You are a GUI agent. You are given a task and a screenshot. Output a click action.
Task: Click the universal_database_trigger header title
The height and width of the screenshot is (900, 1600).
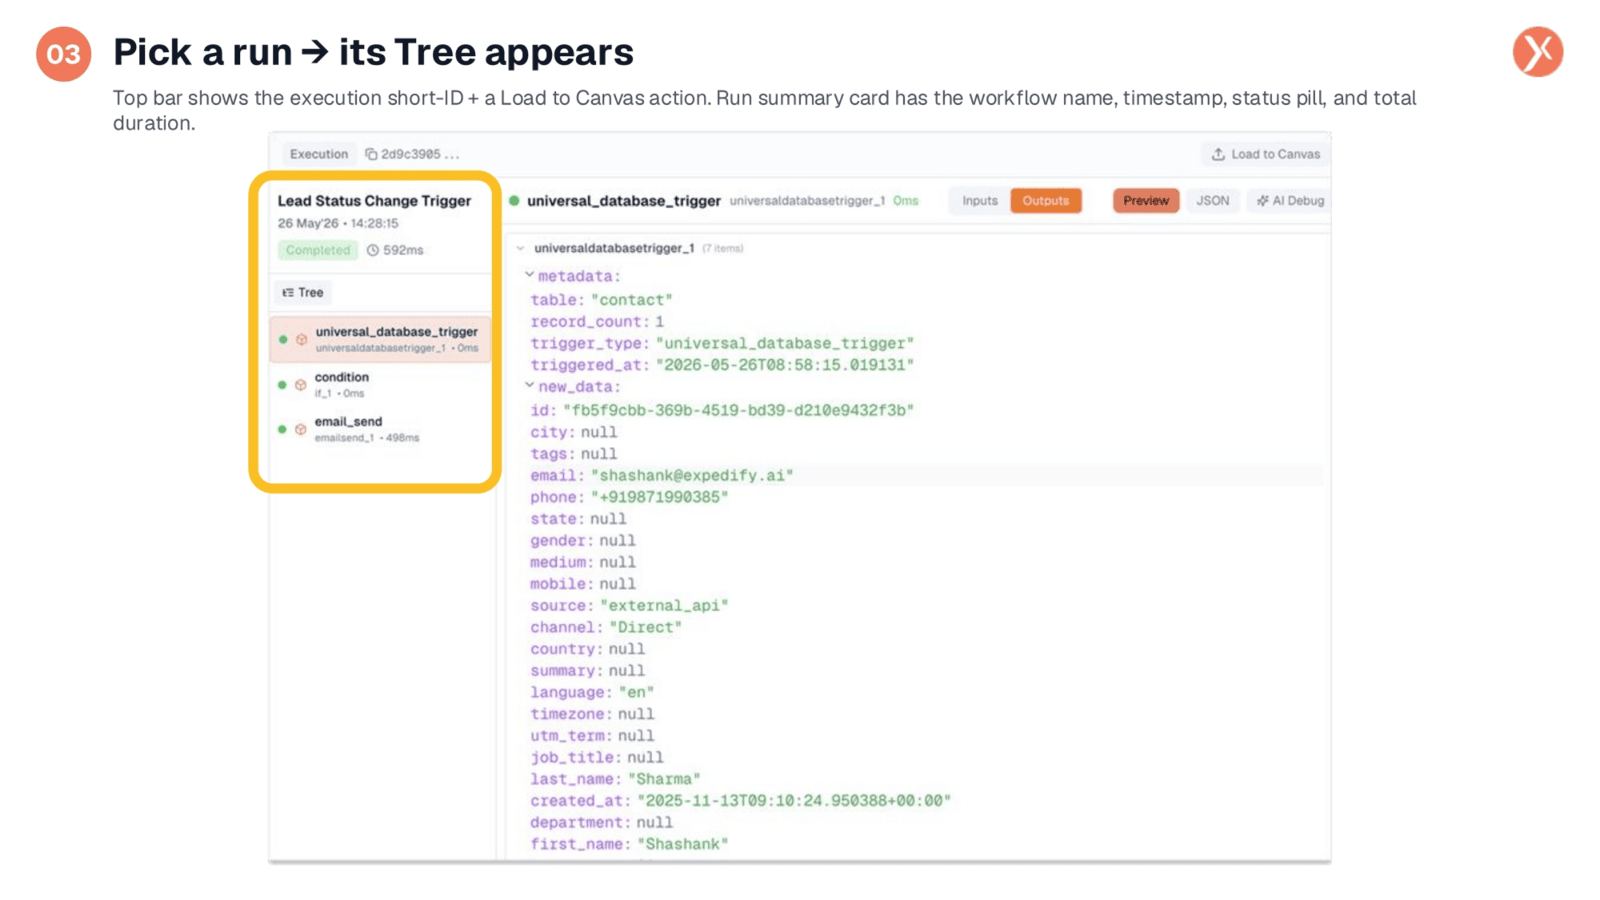point(624,201)
